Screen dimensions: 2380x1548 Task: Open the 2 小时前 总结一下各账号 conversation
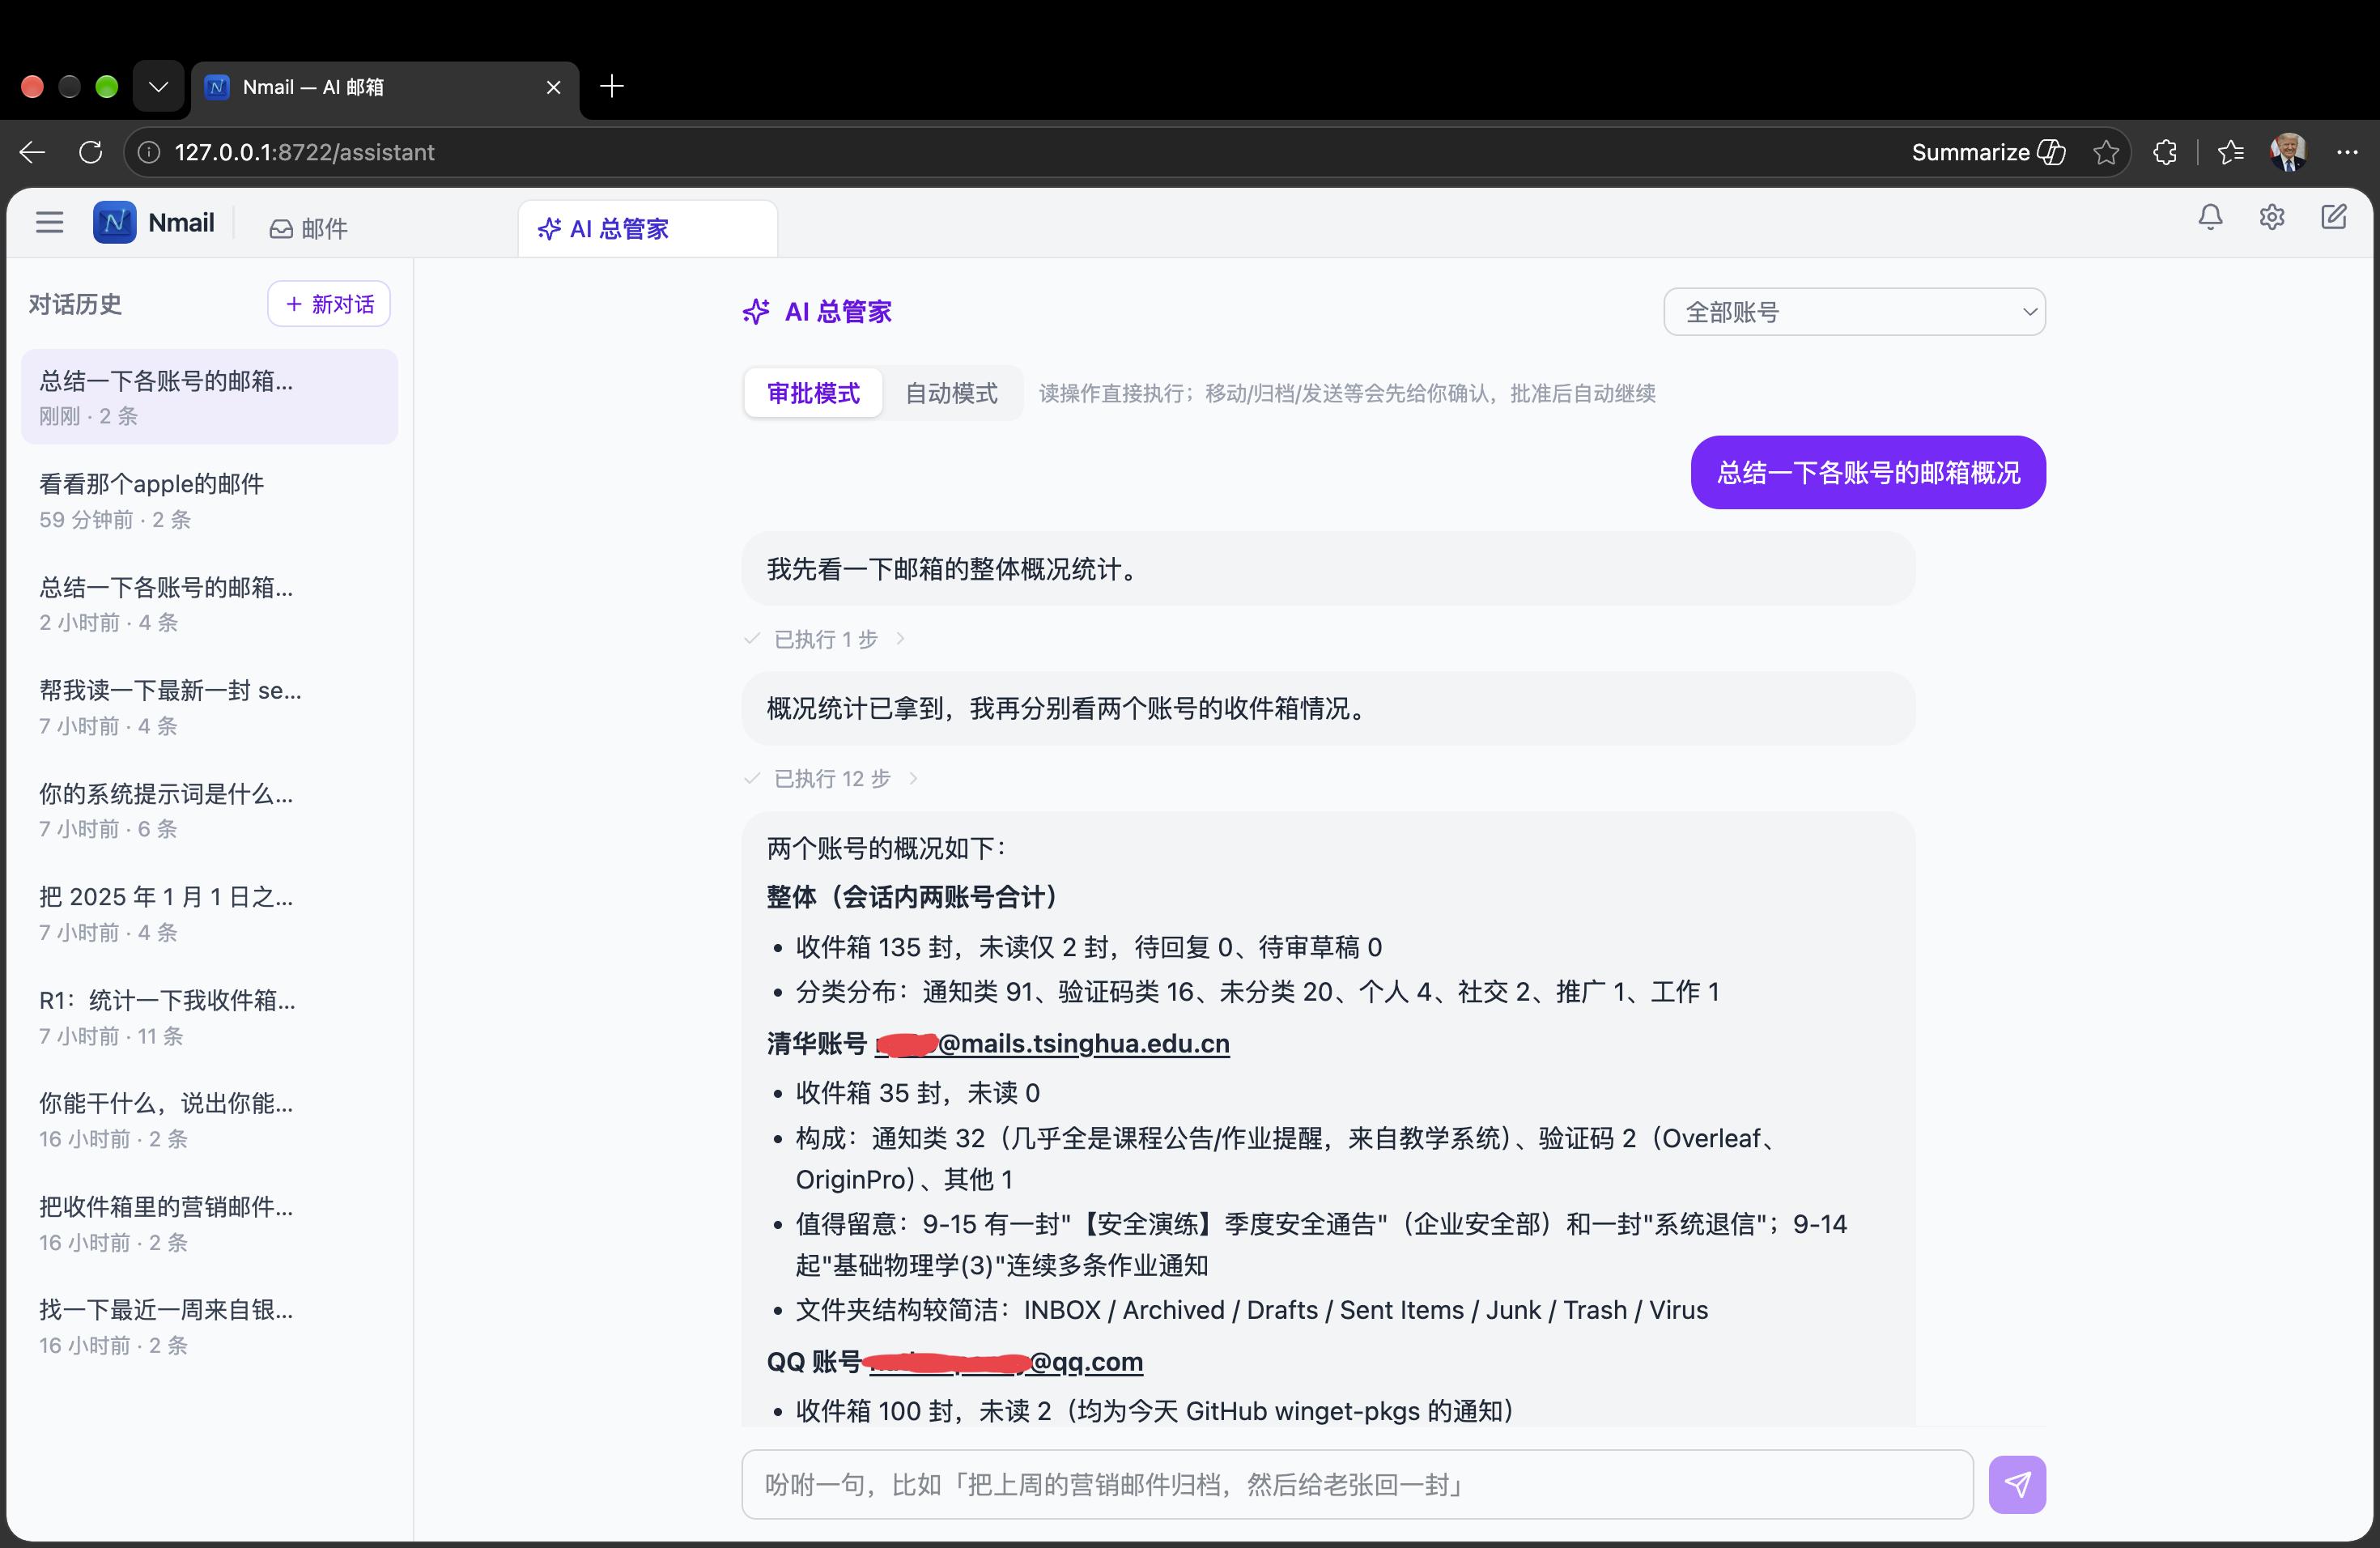point(209,603)
